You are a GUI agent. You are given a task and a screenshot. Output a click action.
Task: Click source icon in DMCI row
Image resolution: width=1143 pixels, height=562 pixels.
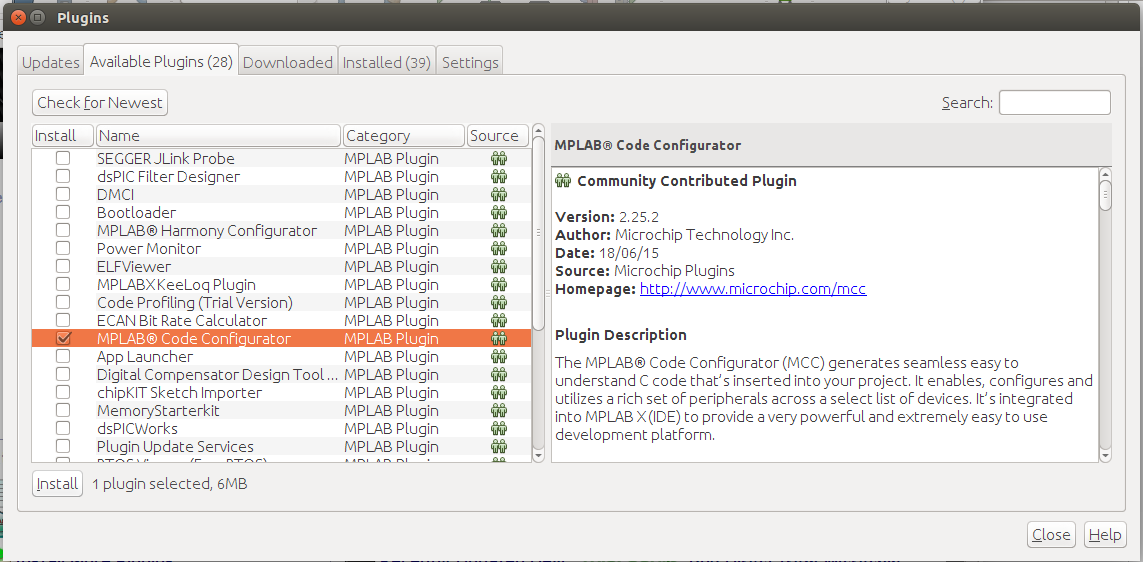click(499, 195)
